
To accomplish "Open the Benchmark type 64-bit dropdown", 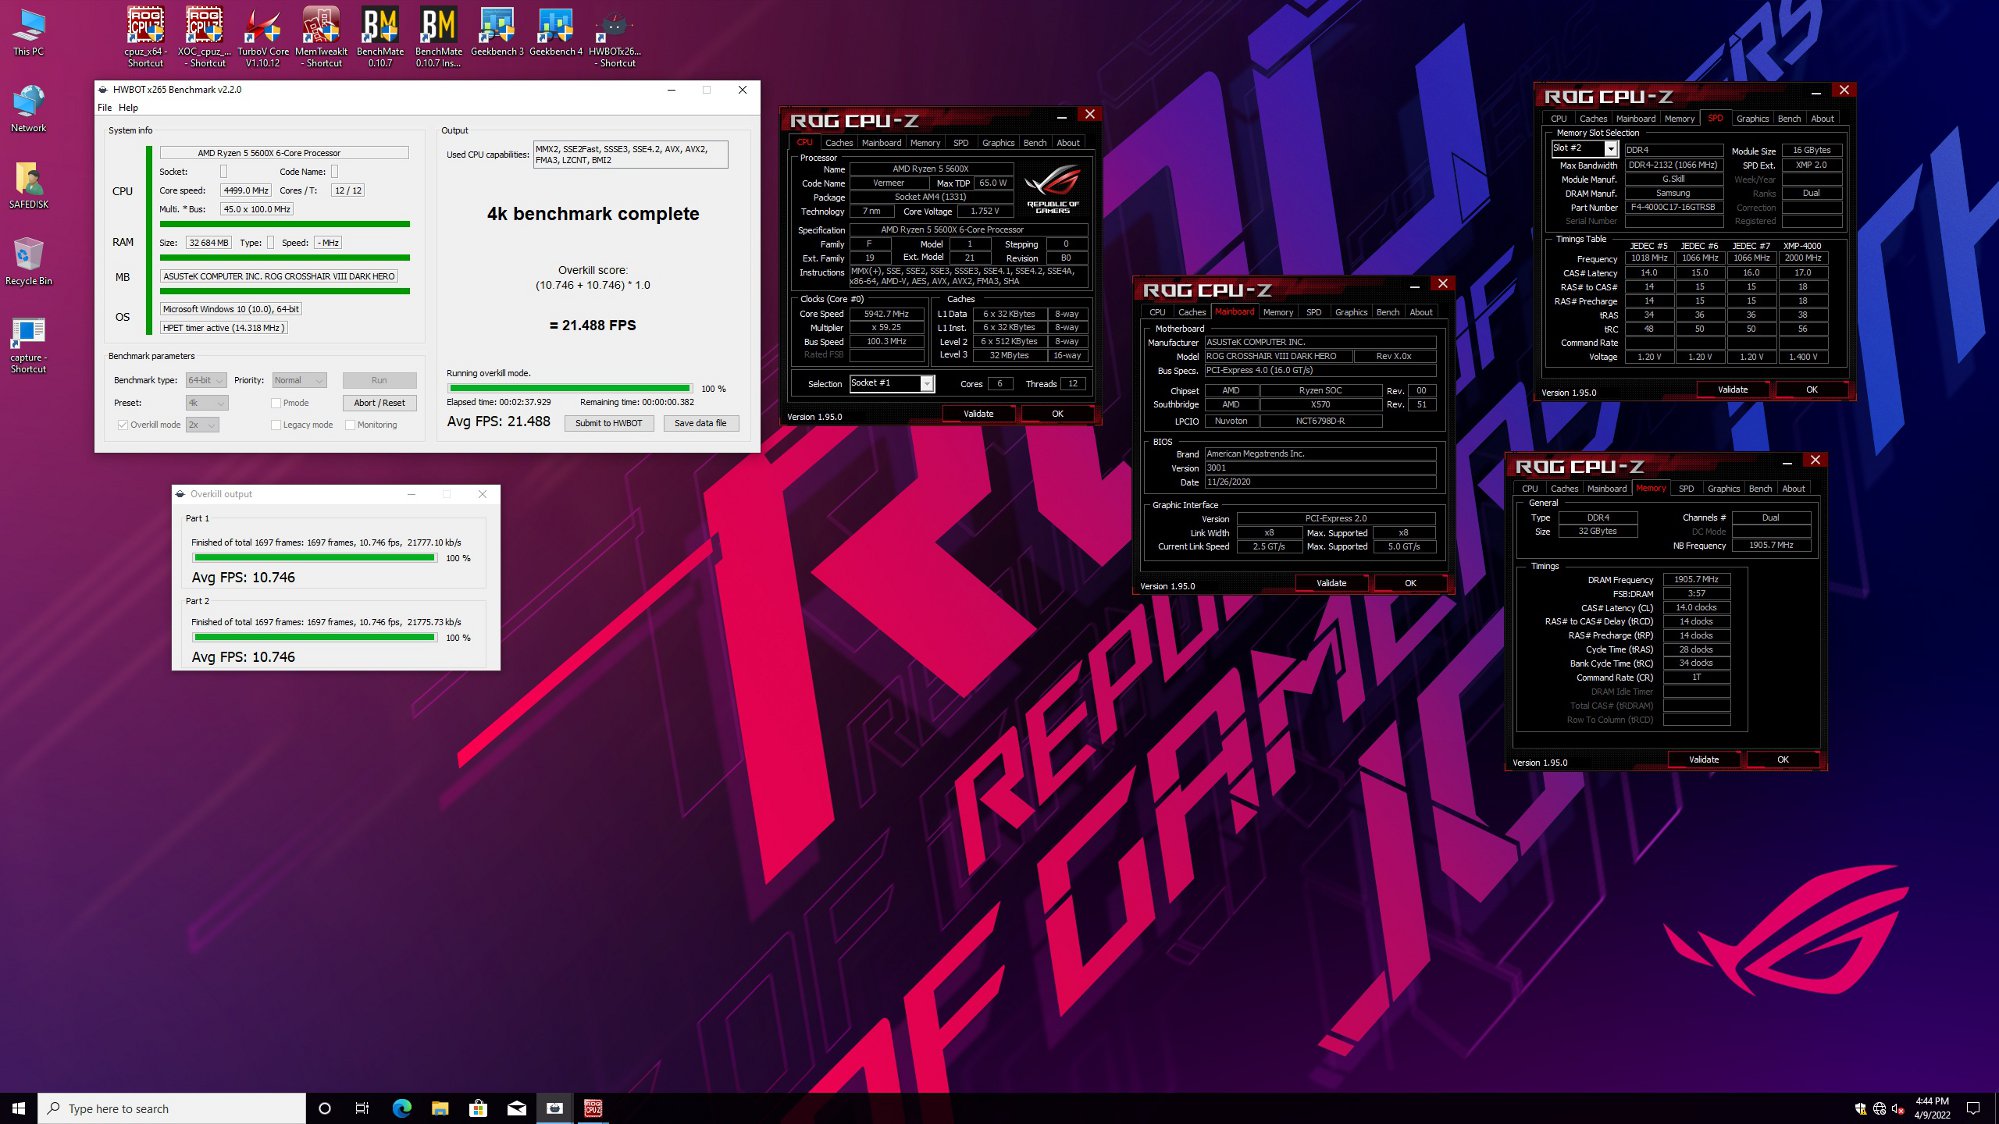I will pos(206,380).
